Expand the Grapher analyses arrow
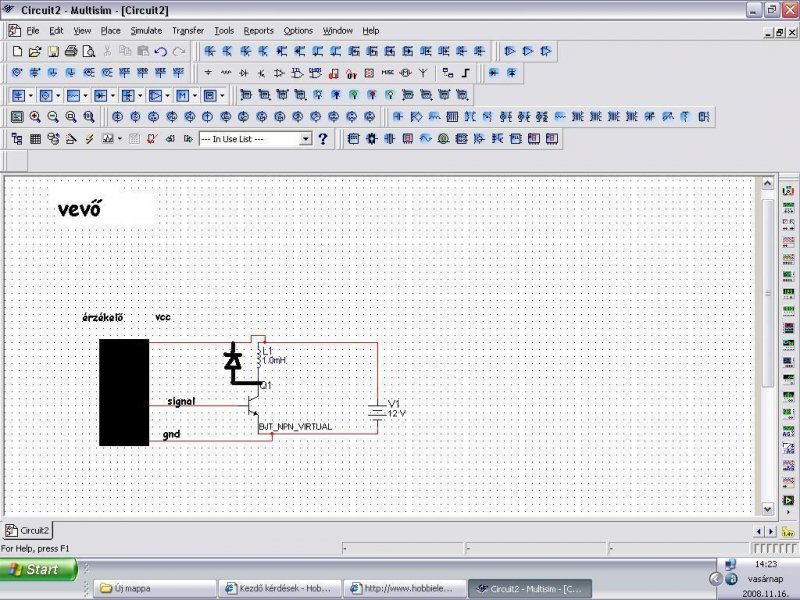 120,139
